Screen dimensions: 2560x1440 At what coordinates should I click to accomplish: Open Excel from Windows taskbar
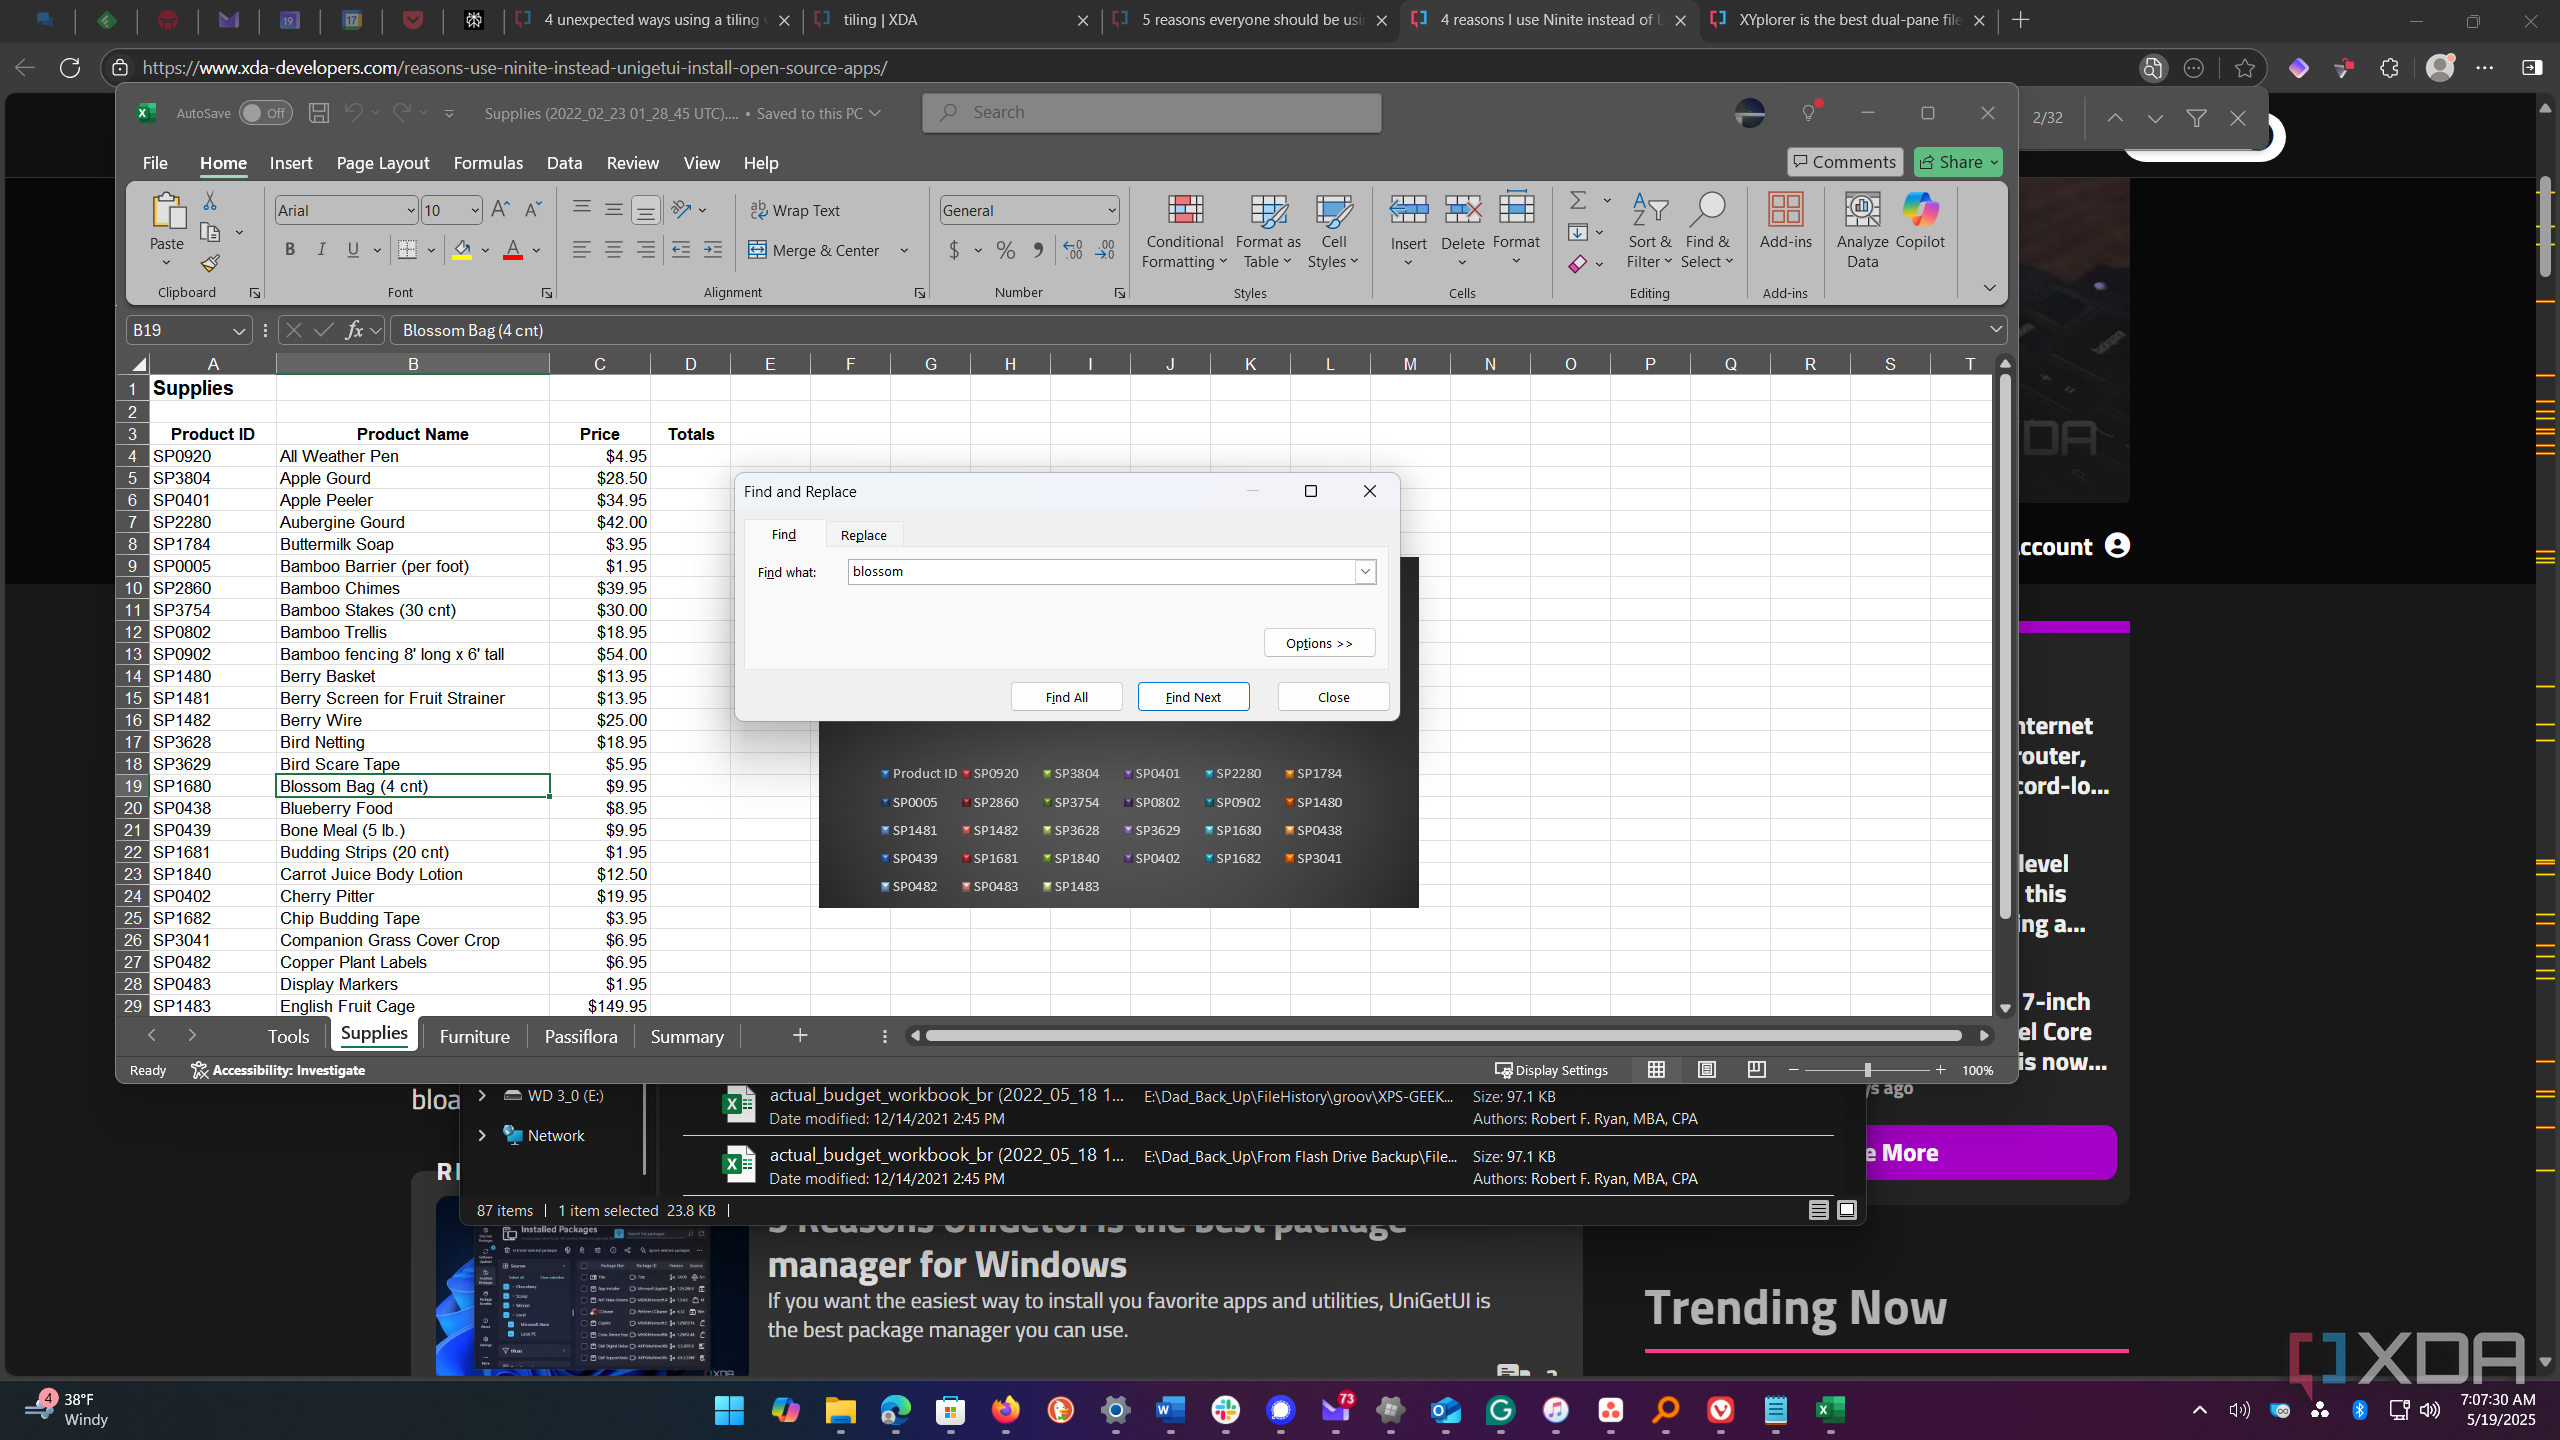pyautogui.click(x=1830, y=1410)
